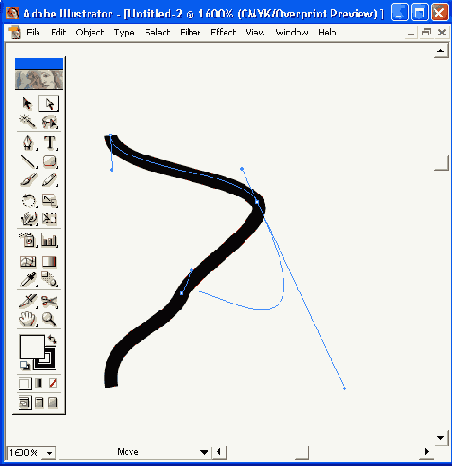Image resolution: width=452 pixels, height=466 pixels.
Task: Swap fill and stroke colors
Action: 52,339
